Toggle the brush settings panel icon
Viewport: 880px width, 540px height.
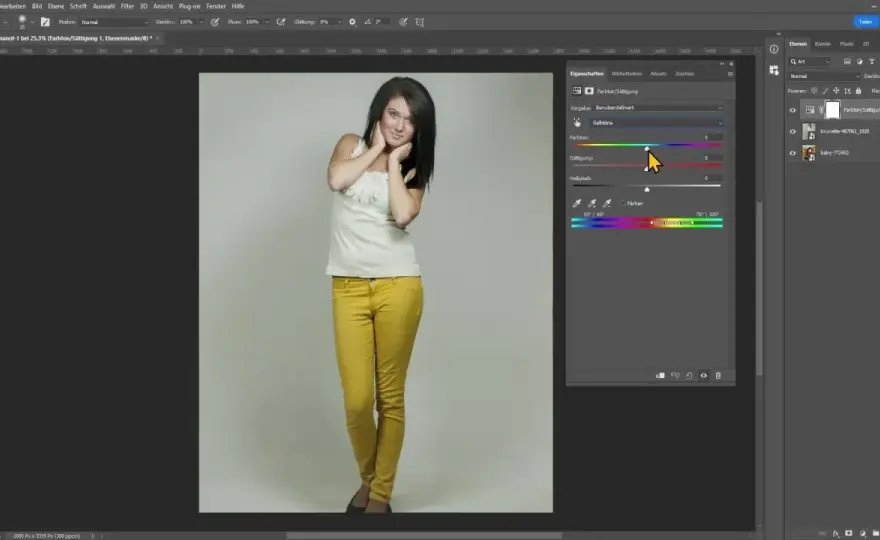point(45,22)
